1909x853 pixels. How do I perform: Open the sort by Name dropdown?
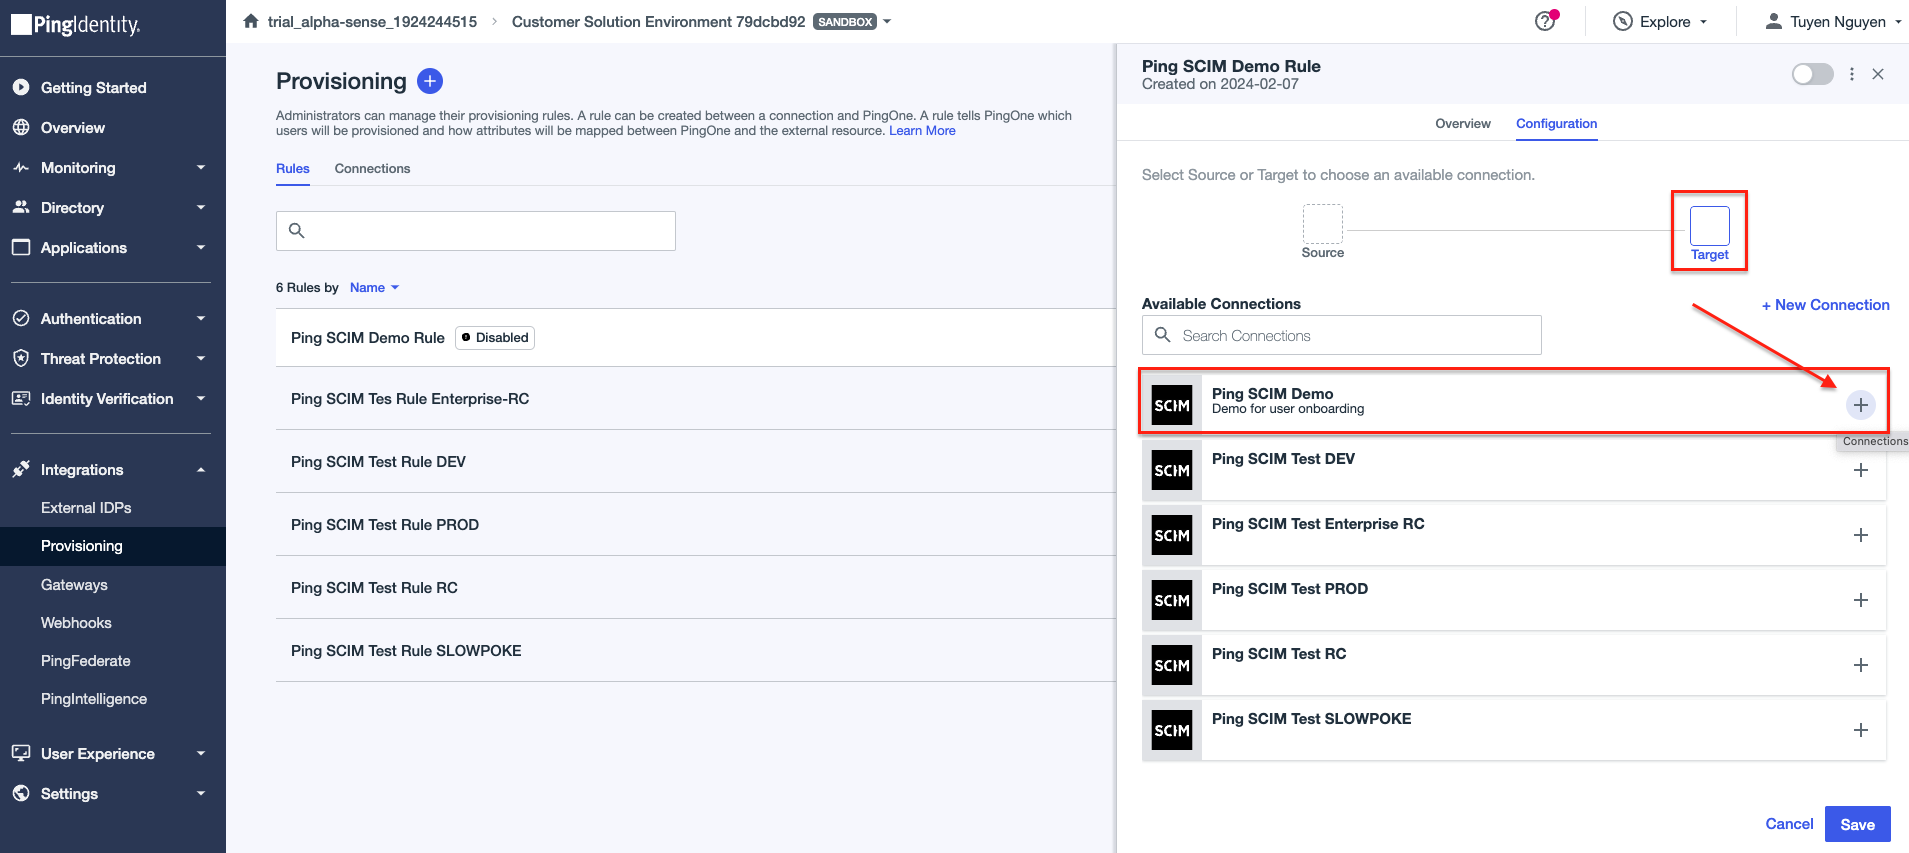coord(375,287)
